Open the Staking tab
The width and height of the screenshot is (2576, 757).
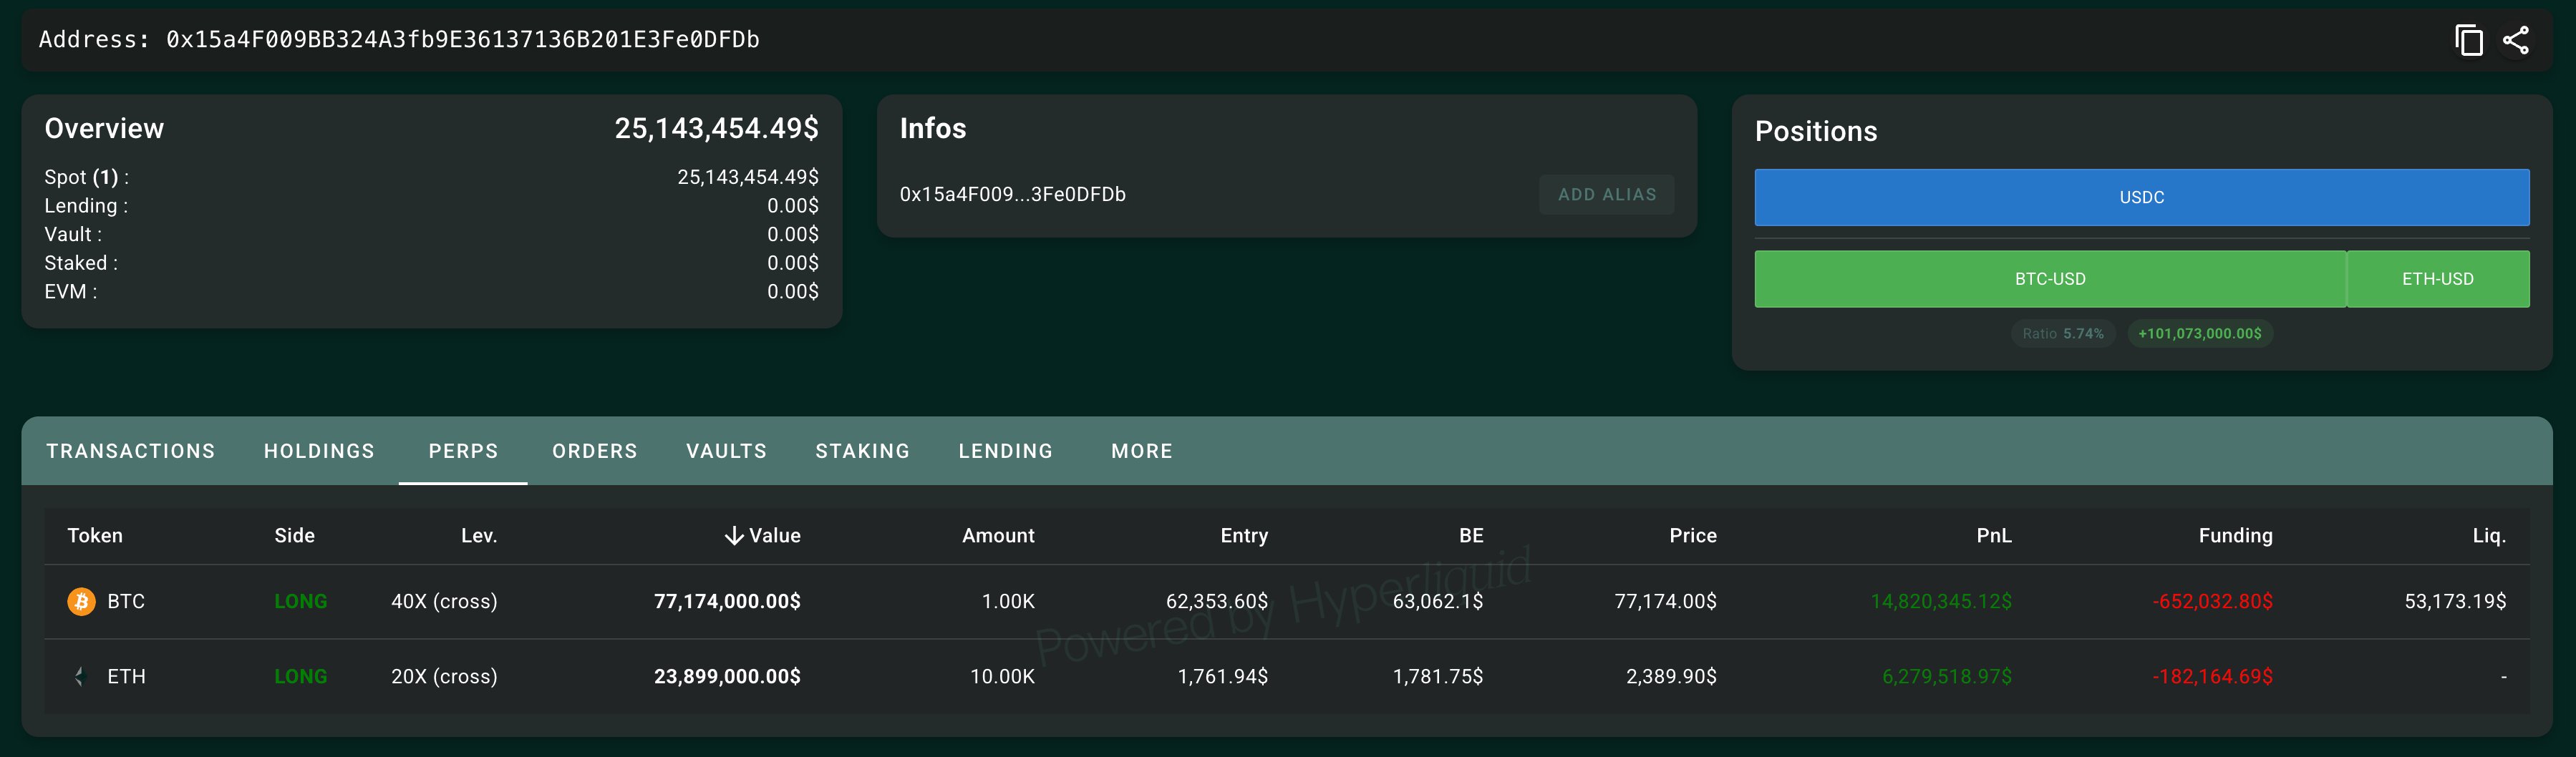coord(863,451)
